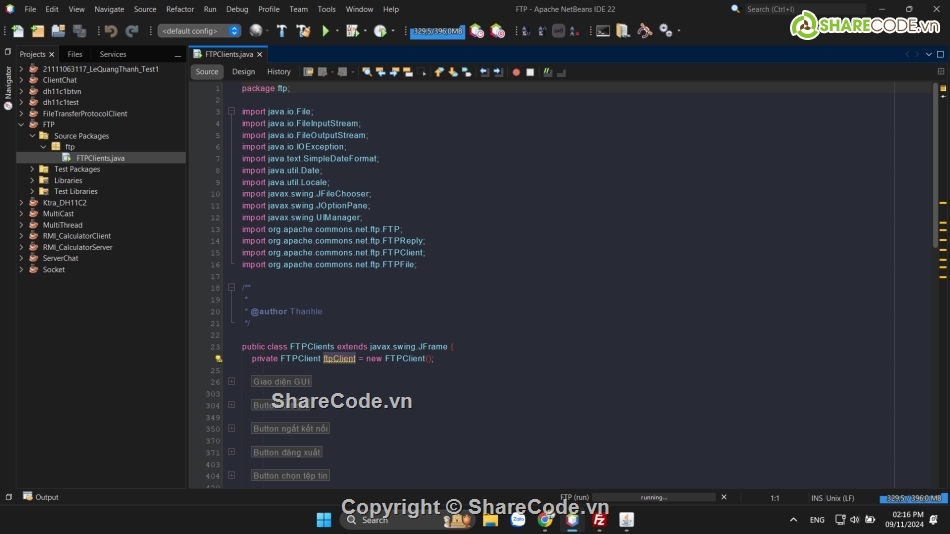This screenshot has height=534, width=950.
Task: Click the browser globe icon
Action: (x=256, y=31)
